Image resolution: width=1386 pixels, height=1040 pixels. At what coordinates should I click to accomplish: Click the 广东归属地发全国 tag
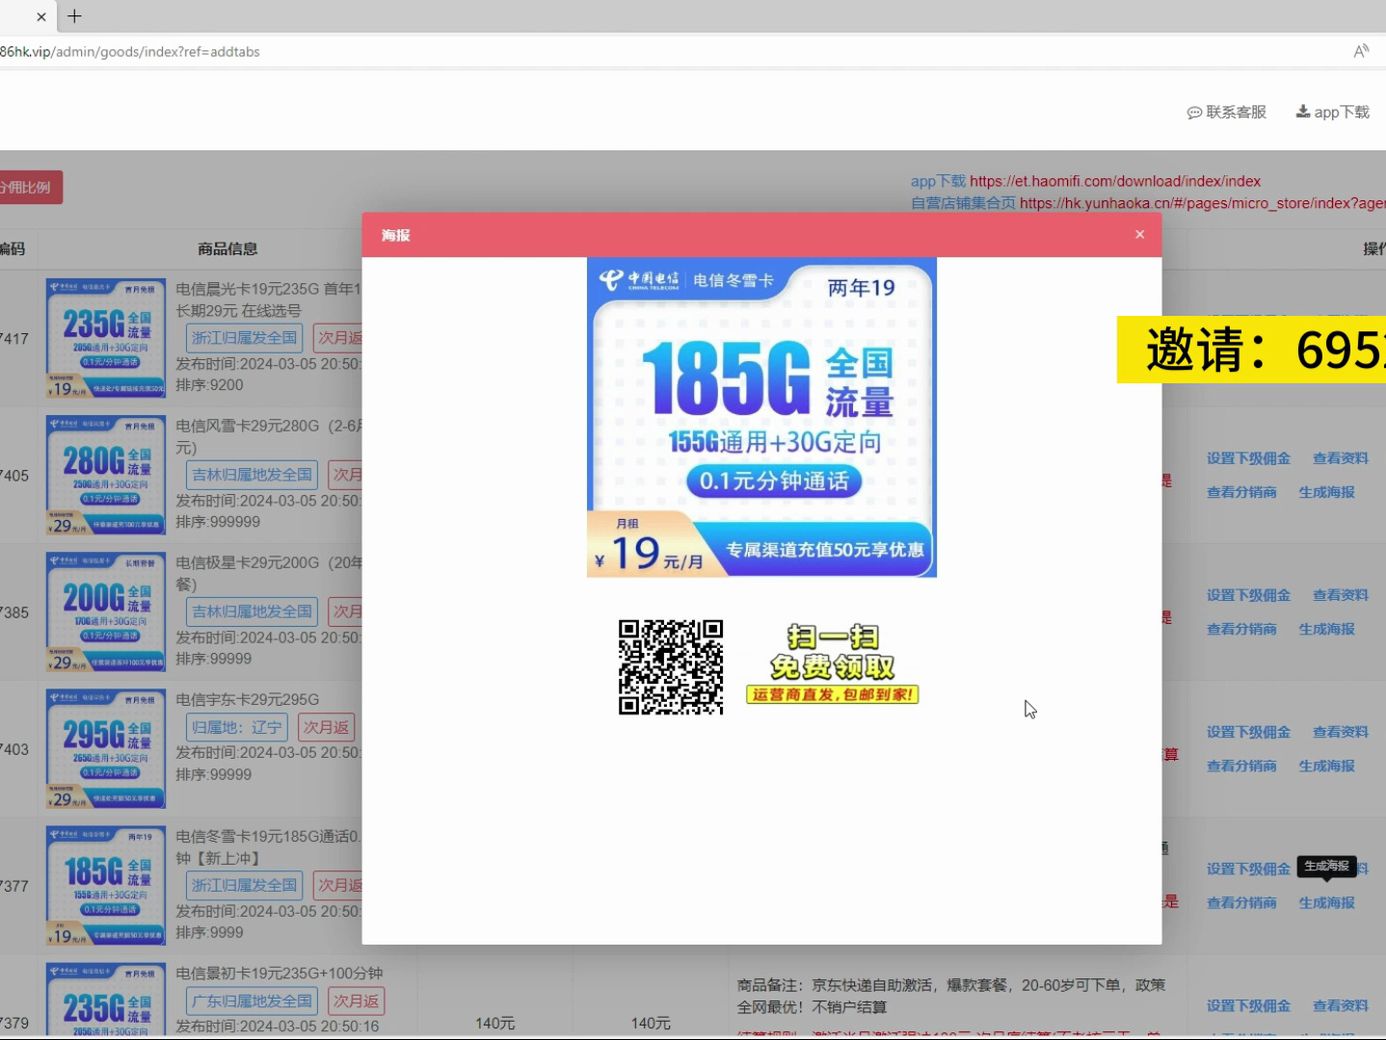click(252, 1001)
